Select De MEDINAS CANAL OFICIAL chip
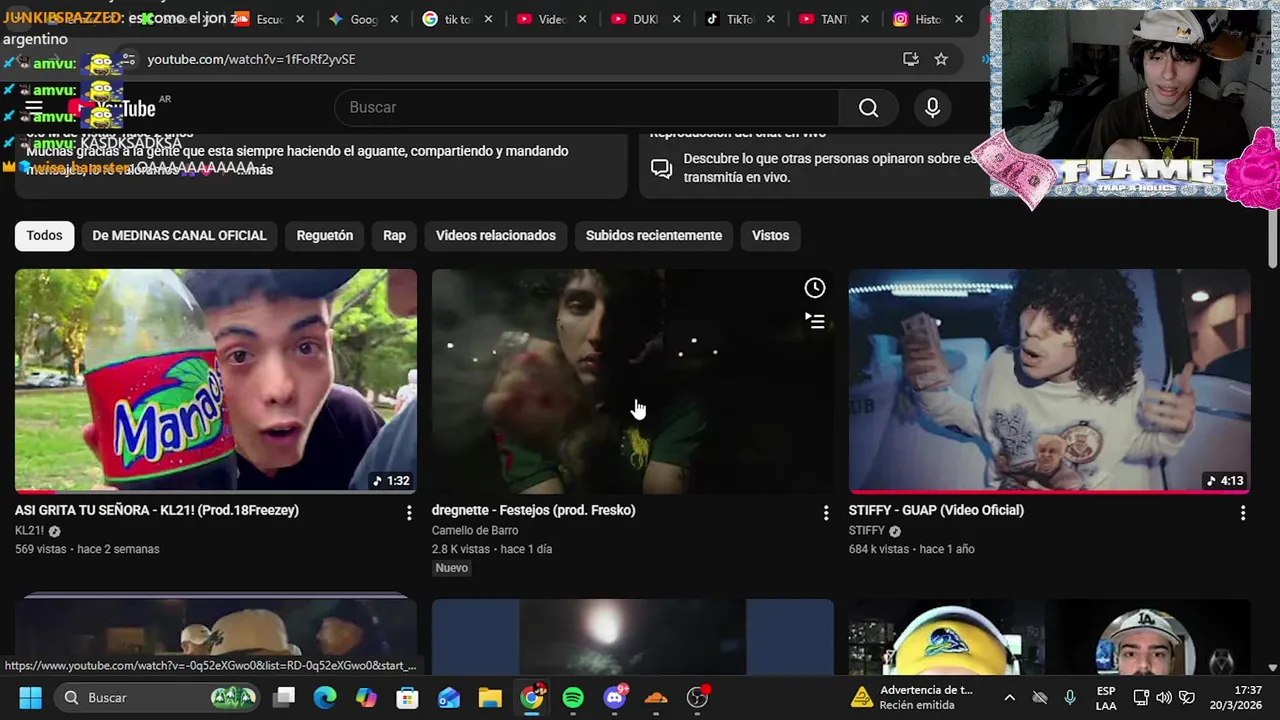The width and height of the screenshot is (1280, 720). coord(179,236)
